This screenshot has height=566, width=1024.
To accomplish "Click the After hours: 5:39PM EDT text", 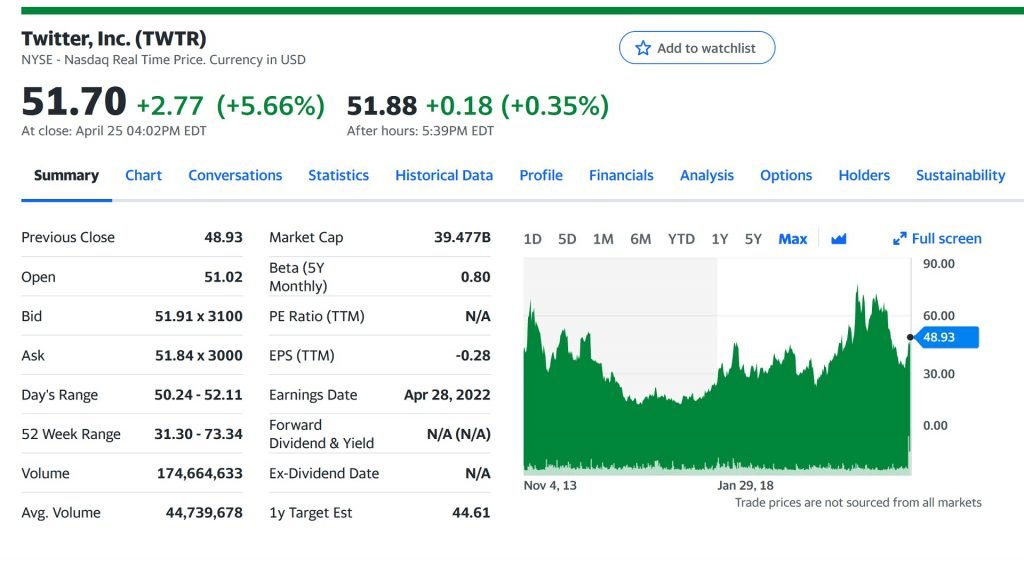I will (x=420, y=131).
